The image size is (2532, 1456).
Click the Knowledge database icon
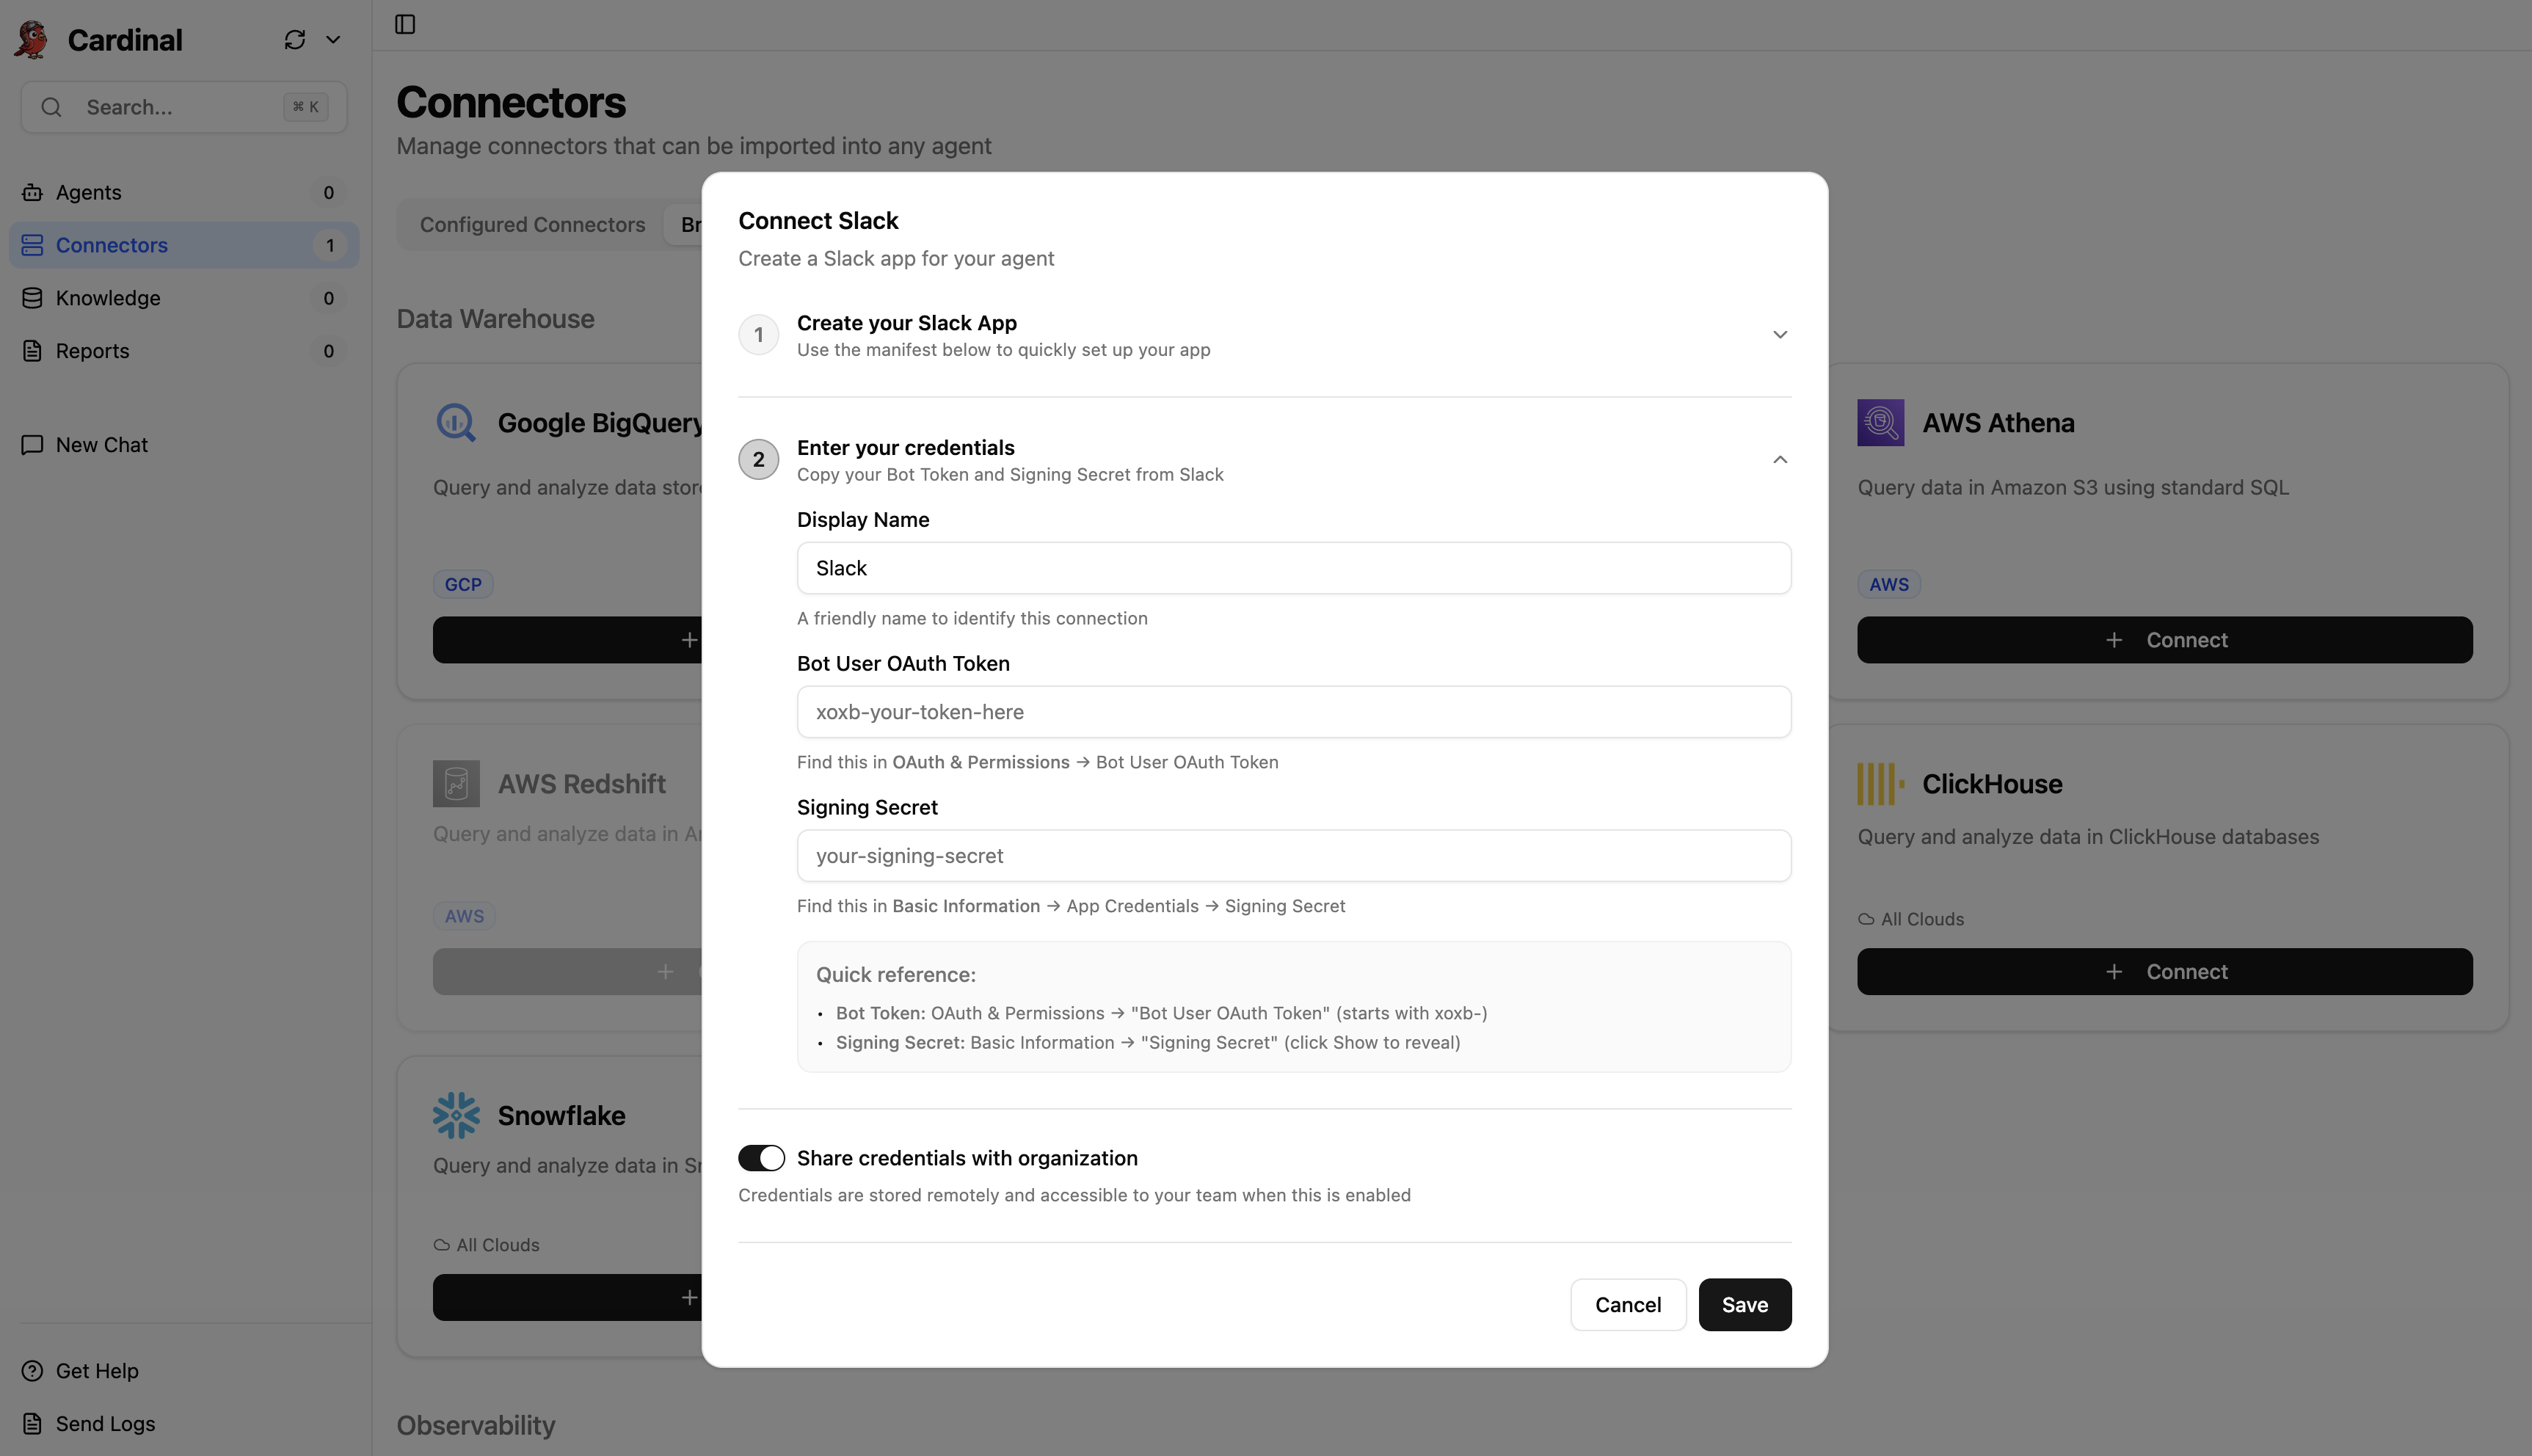pyautogui.click(x=31, y=297)
